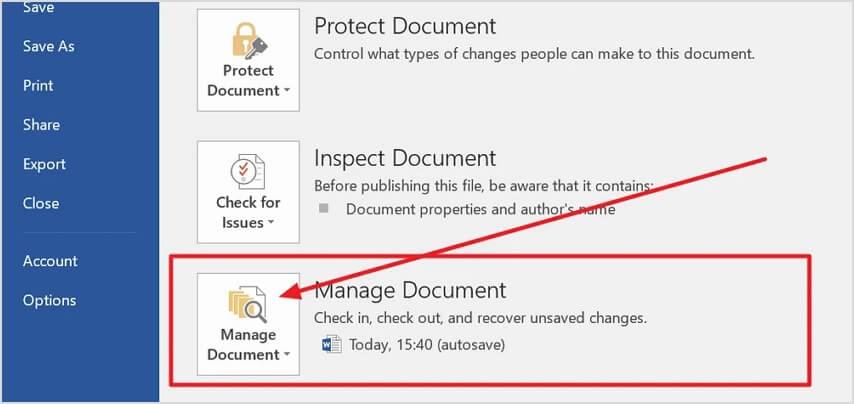854x404 pixels.
Task: Click Close in the blue sidebar
Action: pos(41,203)
